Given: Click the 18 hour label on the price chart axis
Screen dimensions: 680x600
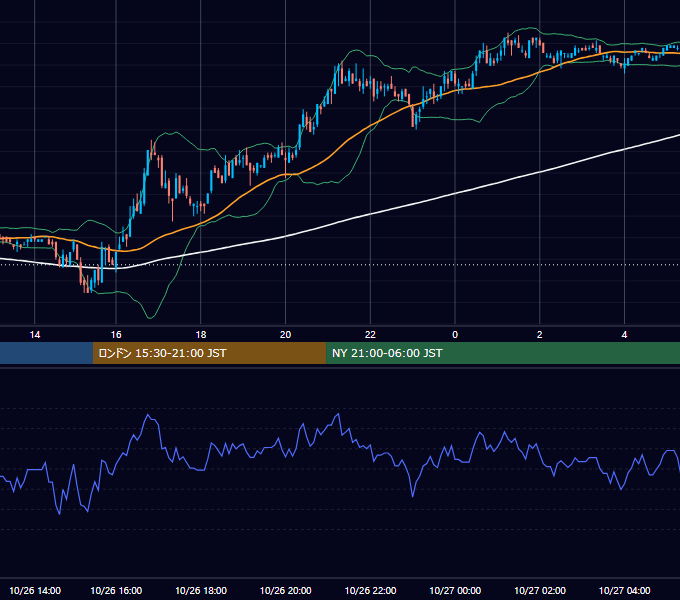Looking at the screenshot, I should coord(201,335).
